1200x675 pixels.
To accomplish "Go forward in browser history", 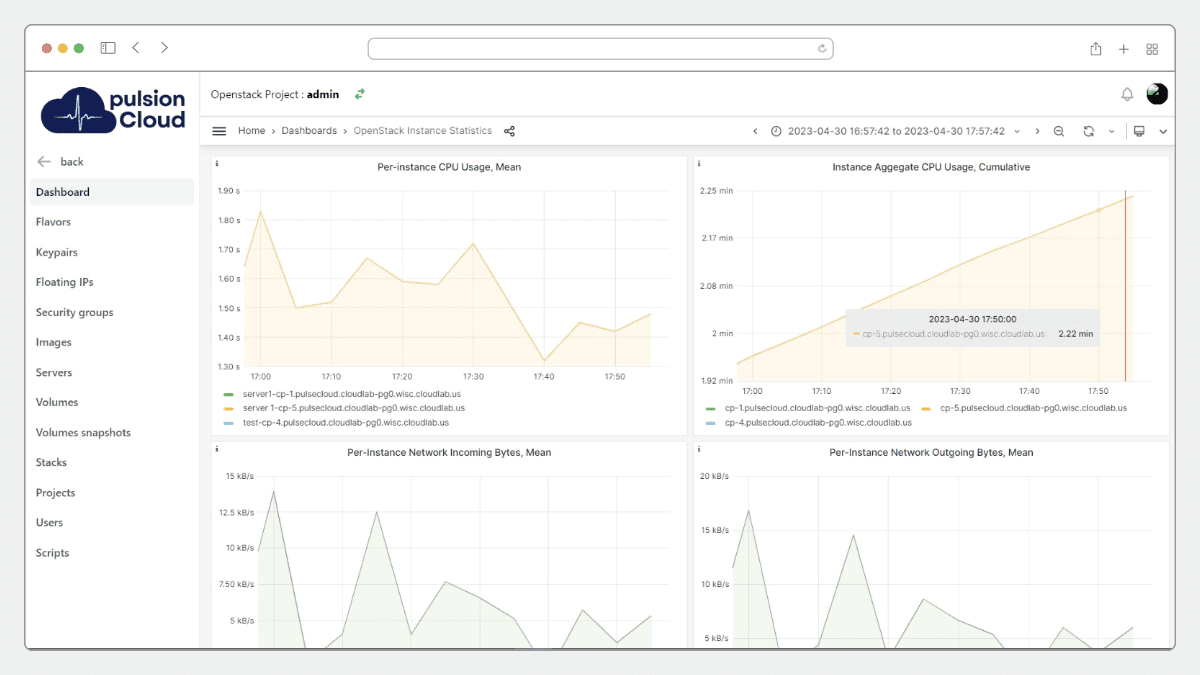I will tap(164, 48).
